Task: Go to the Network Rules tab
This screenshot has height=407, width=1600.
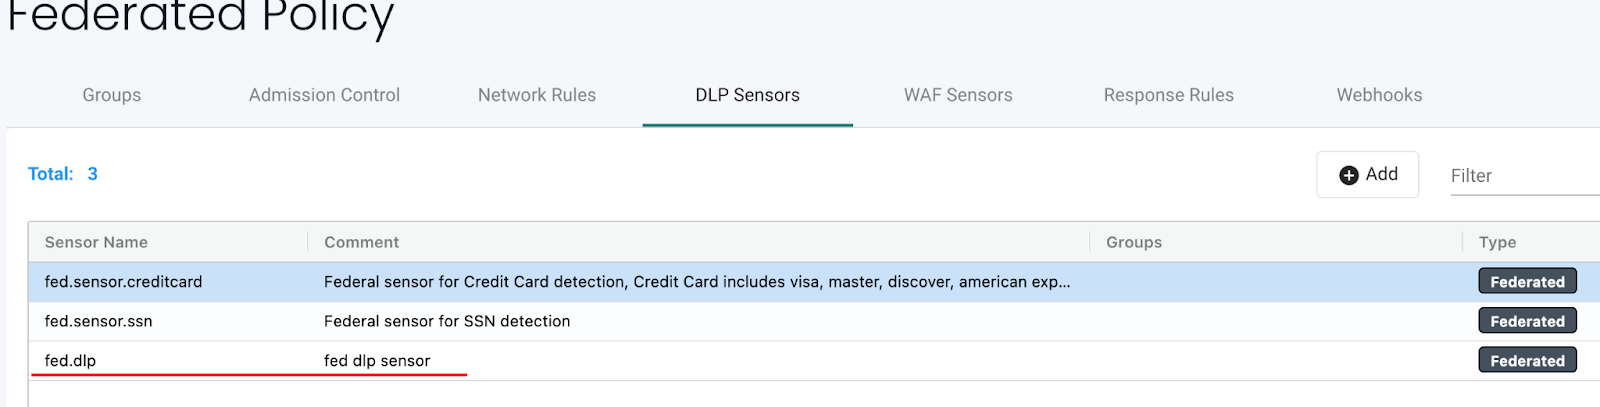Action: pyautogui.click(x=537, y=95)
